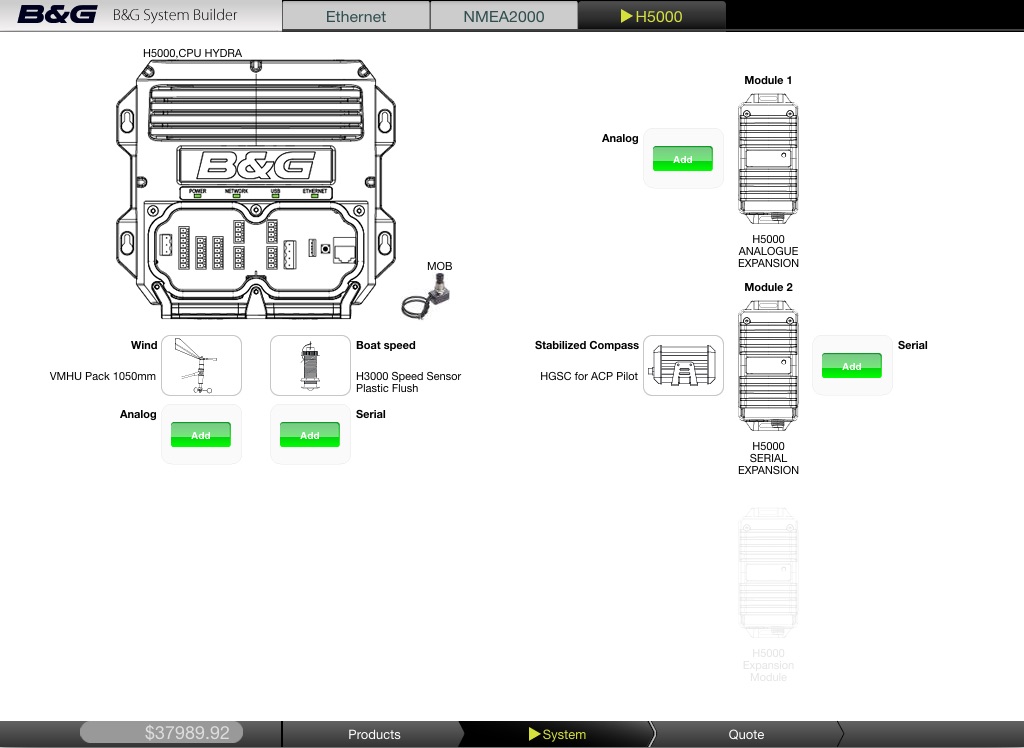Switch to the NMEA2000 tab
This screenshot has height=748, width=1024.
pyautogui.click(x=504, y=16)
